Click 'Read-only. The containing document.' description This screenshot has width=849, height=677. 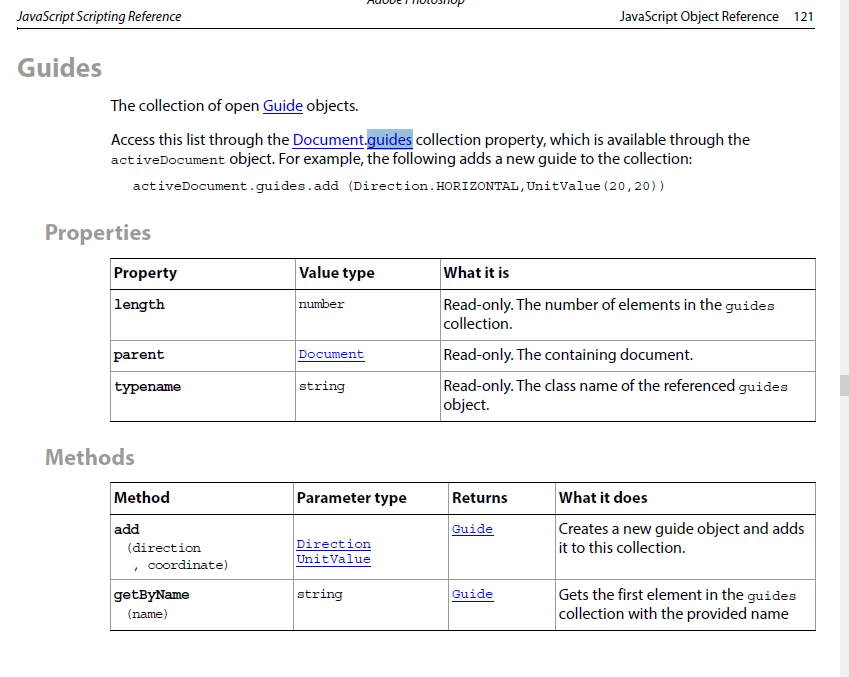[x=568, y=355]
